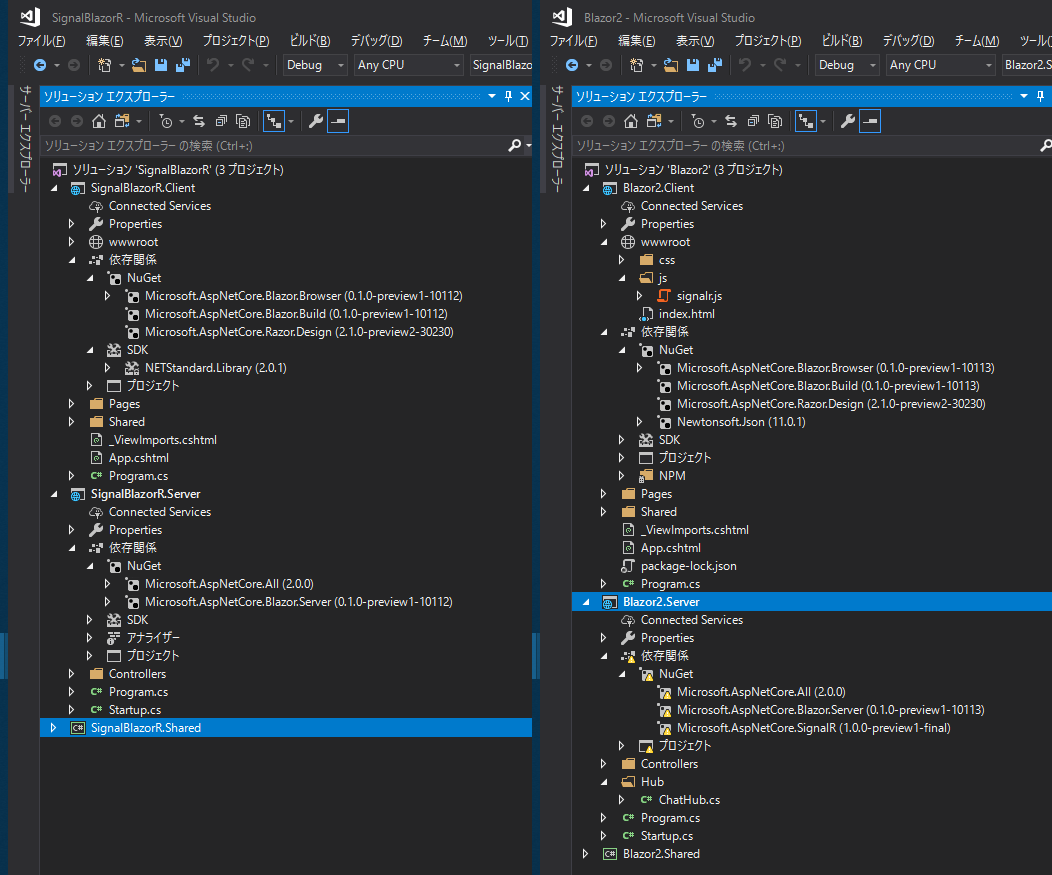Select the Home icon in Solution Explorer toolbar
The height and width of the screenshot is (875, 1052).
point(99,120)
